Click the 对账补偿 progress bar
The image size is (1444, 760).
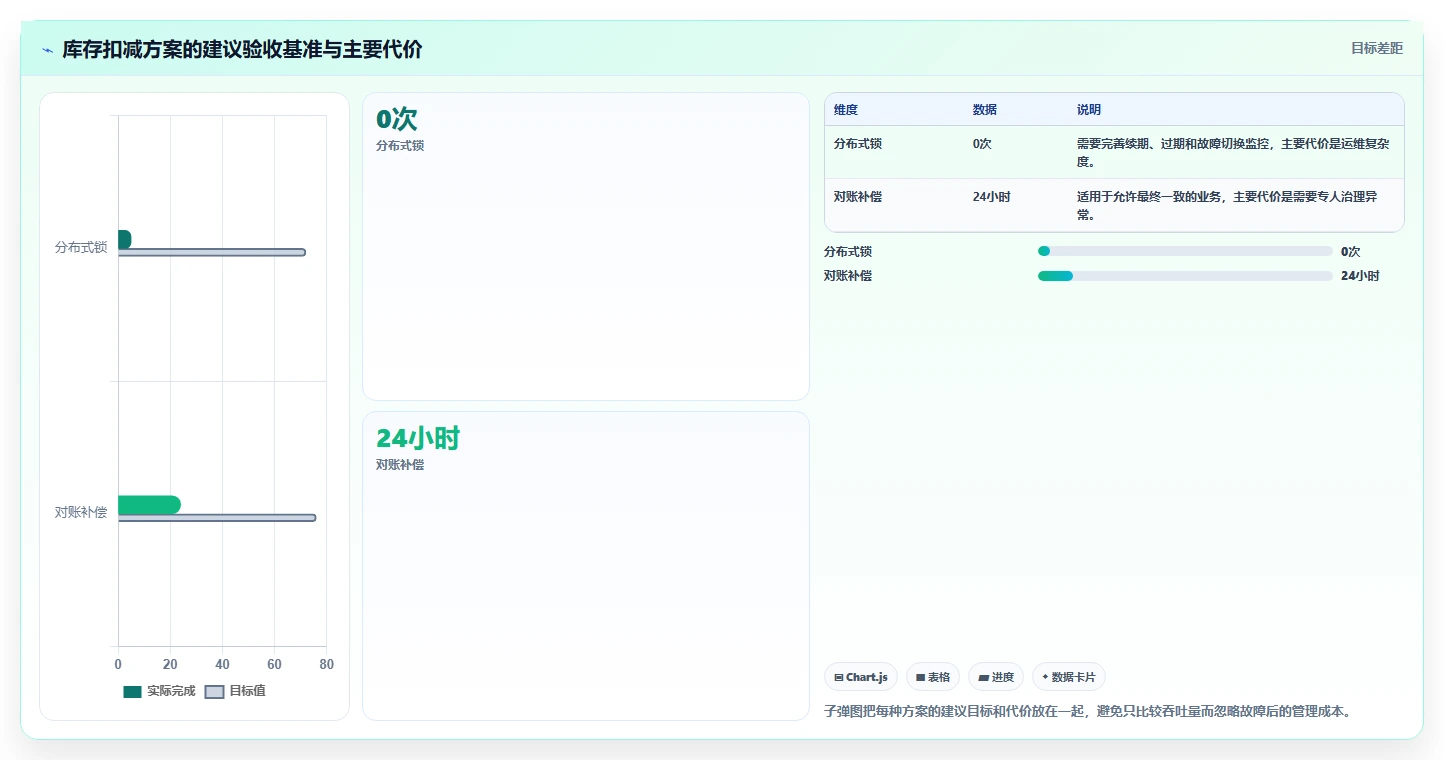click(x=1185, y=275)
